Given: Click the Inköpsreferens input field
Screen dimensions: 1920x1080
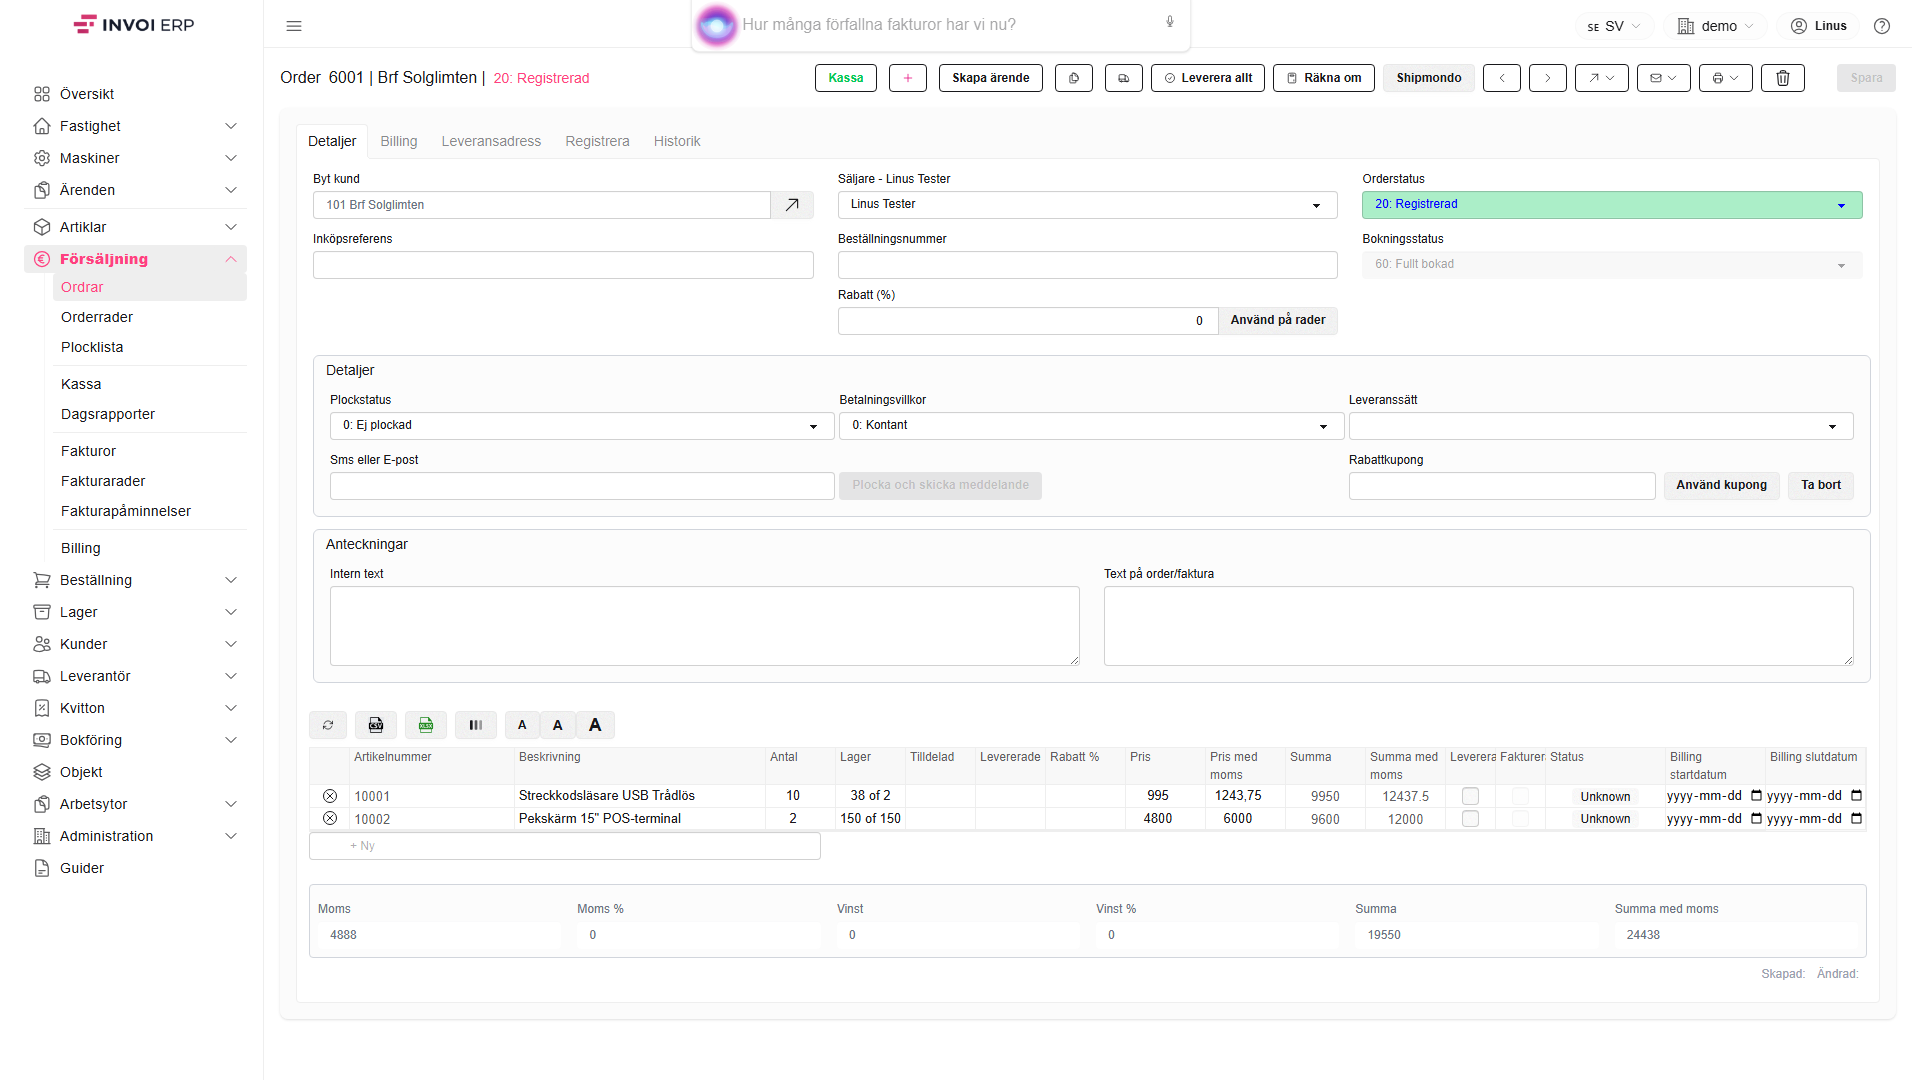Looking at the screenshot, I should click(563, 265).
